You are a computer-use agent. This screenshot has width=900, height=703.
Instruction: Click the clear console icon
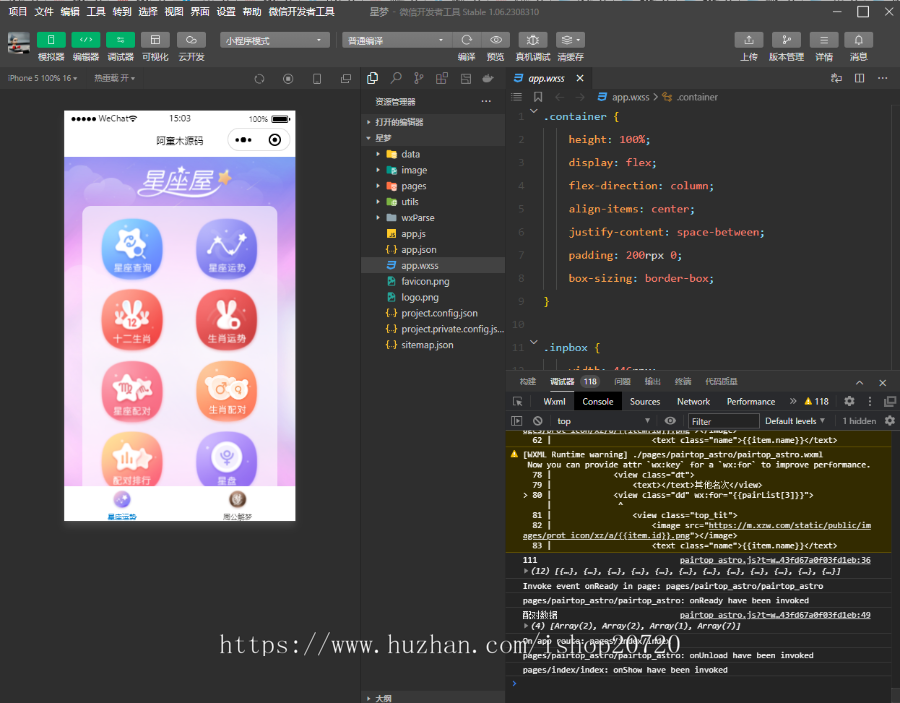[x=537, y=421]
